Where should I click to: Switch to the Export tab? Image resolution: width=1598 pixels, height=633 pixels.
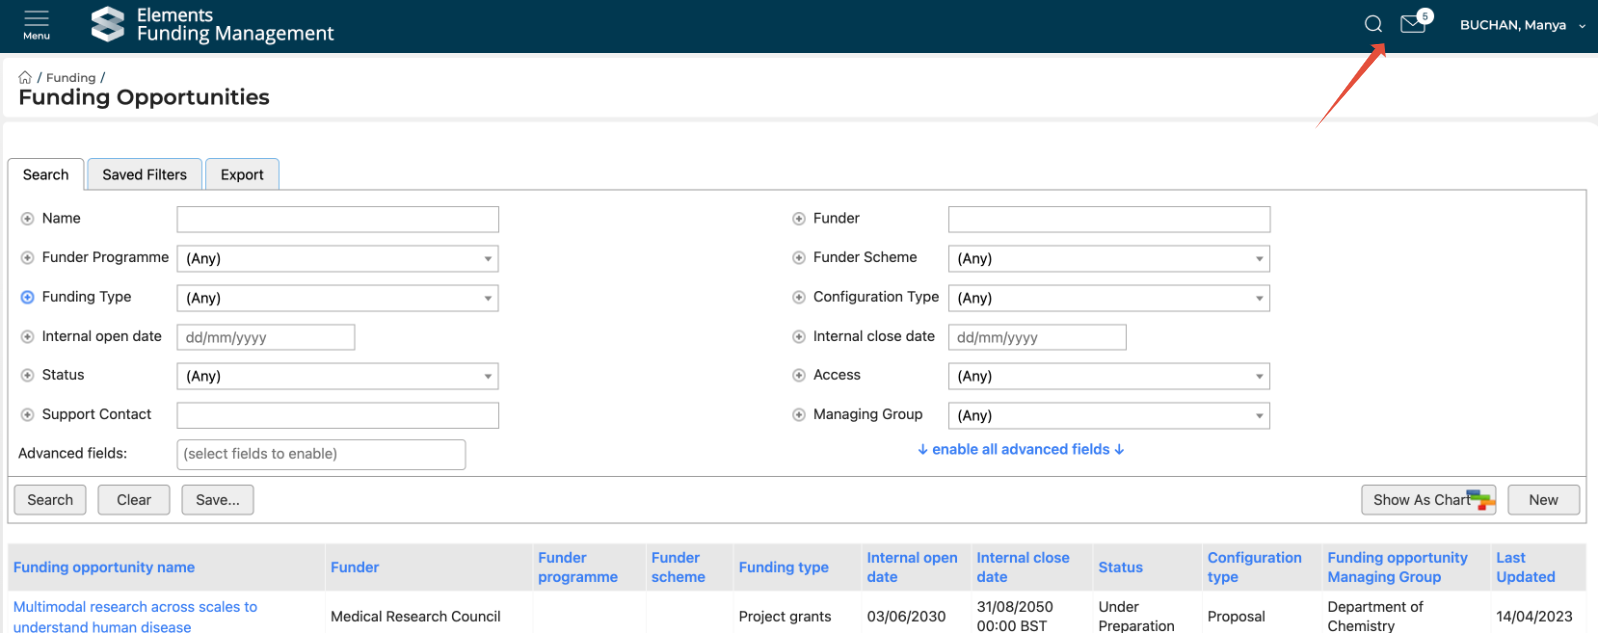tap(242, 174)
